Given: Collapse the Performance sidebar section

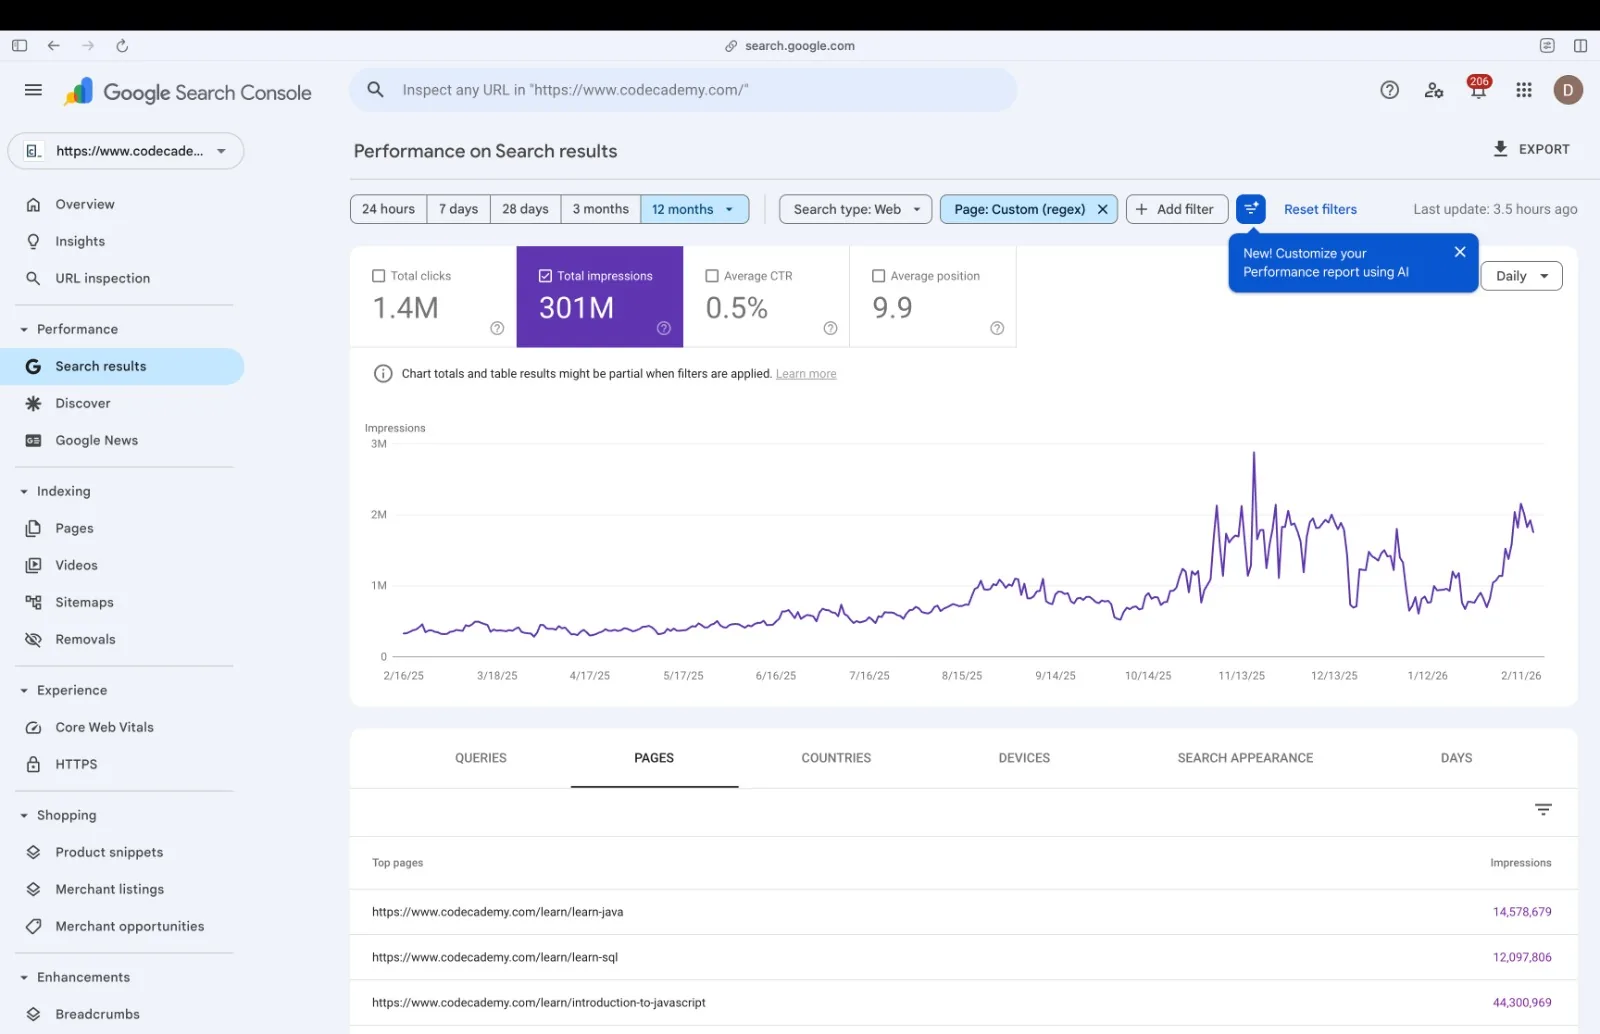Looking at the screenshot, I should coord(24,329).
